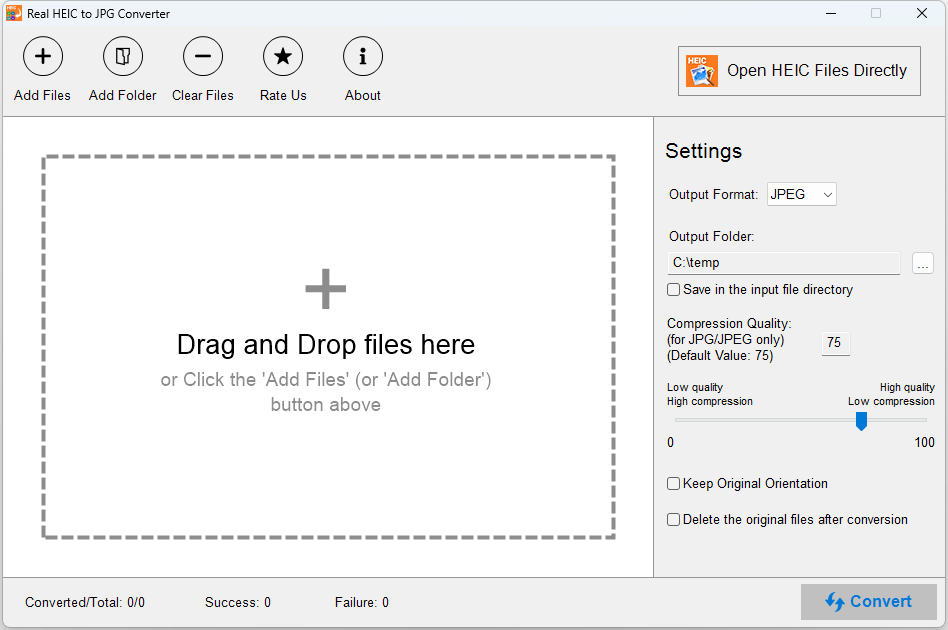
Task: Select the Add Folder icon
Action: coord(122,56)
